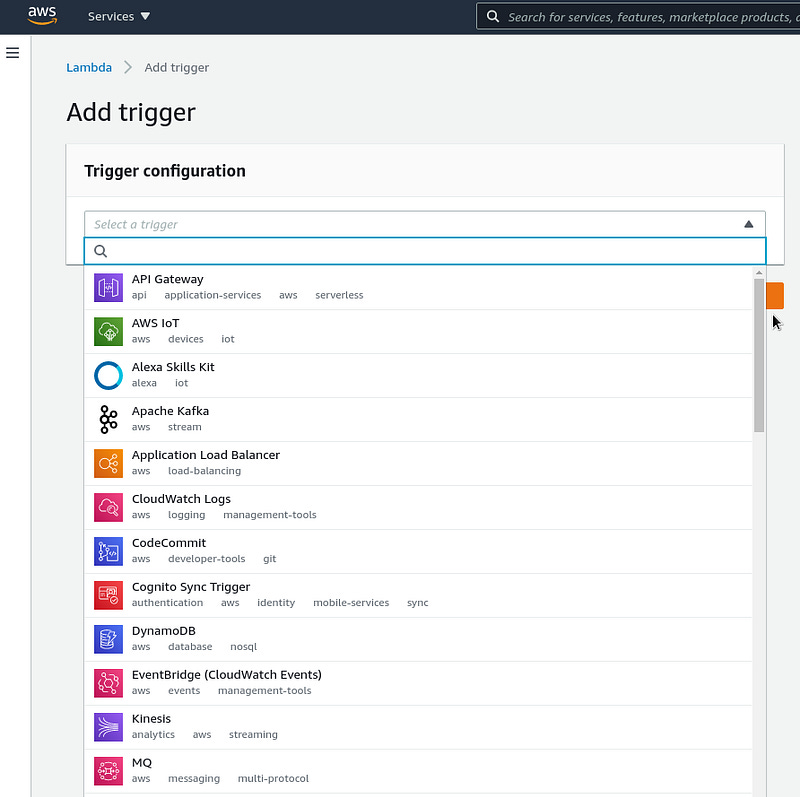
Task: Select Application Load Balancer option
Action: pyautogui.click(x=418, y=463)
